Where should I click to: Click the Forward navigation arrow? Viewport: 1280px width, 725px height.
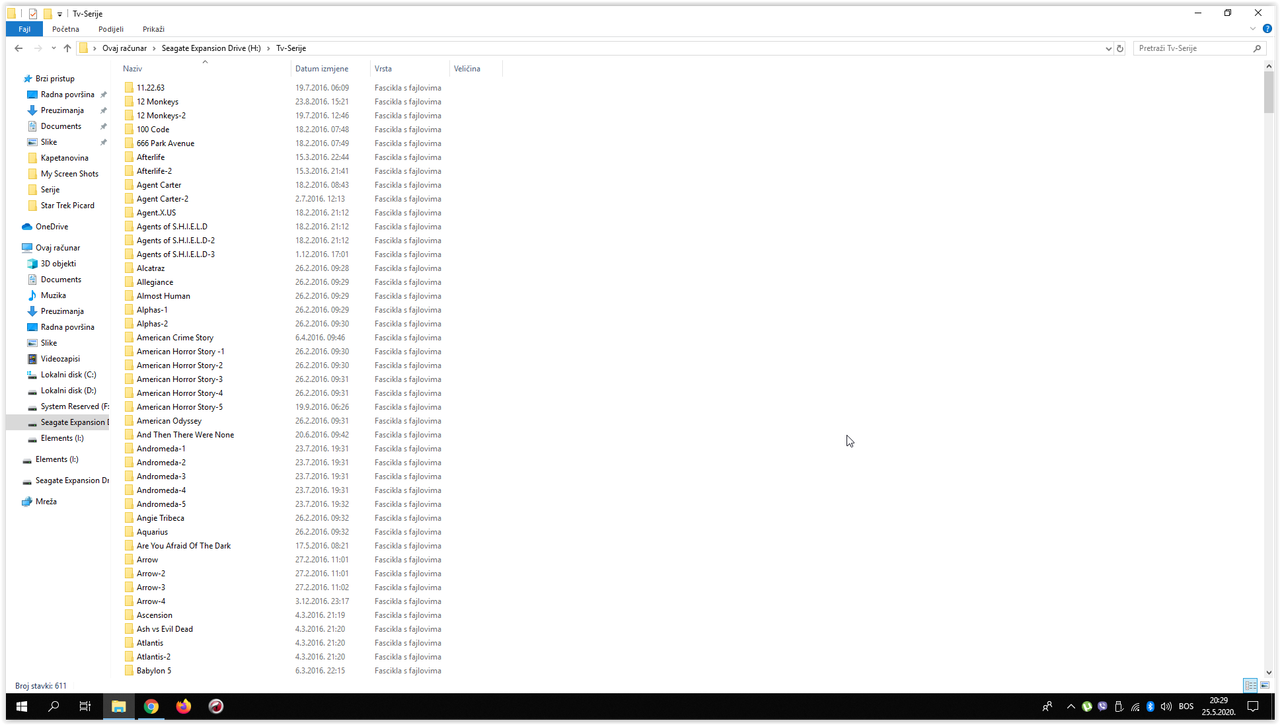pos(38,48)
